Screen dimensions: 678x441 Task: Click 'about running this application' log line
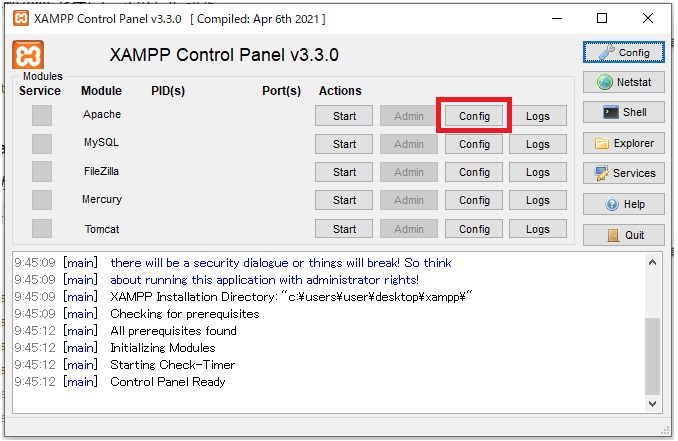coord(264,280)
